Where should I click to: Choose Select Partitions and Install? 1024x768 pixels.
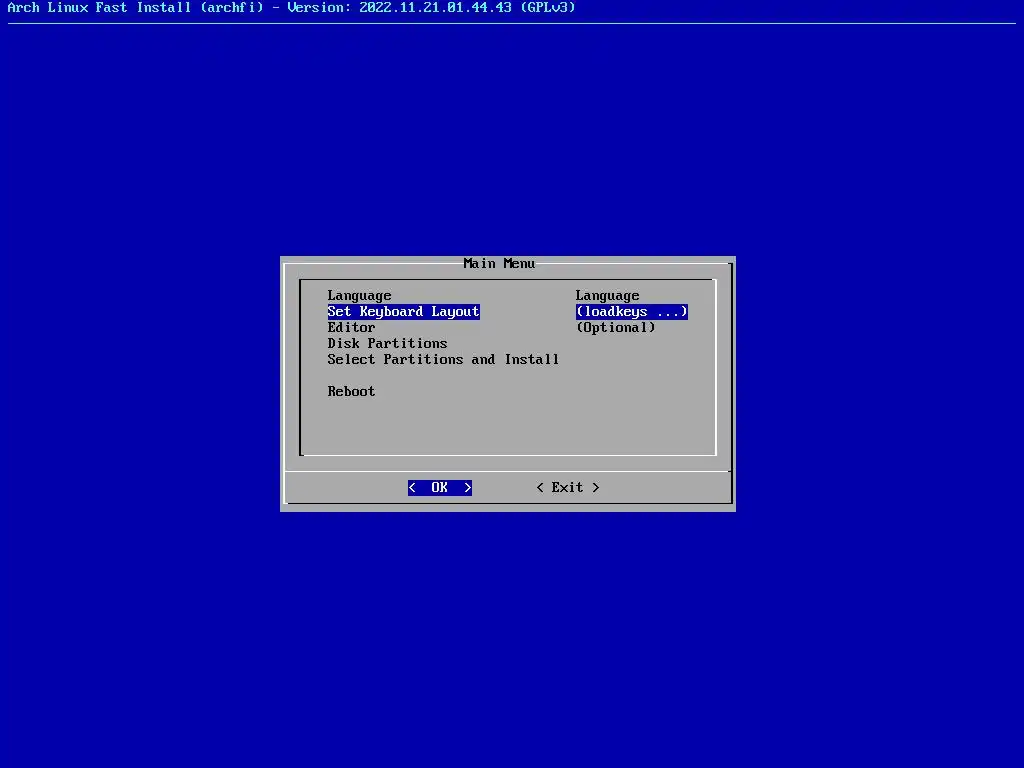[443, 360]
